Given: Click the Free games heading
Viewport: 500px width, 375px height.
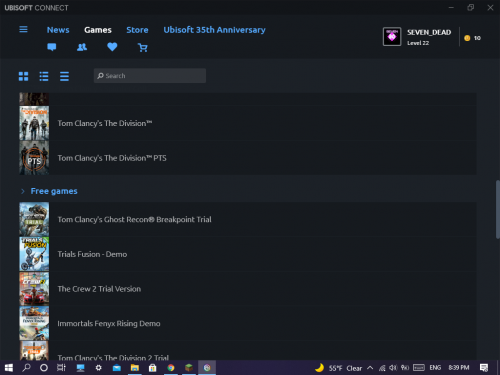Looking at the screenshot, I should pyautogui.click(x=54, y=191).
